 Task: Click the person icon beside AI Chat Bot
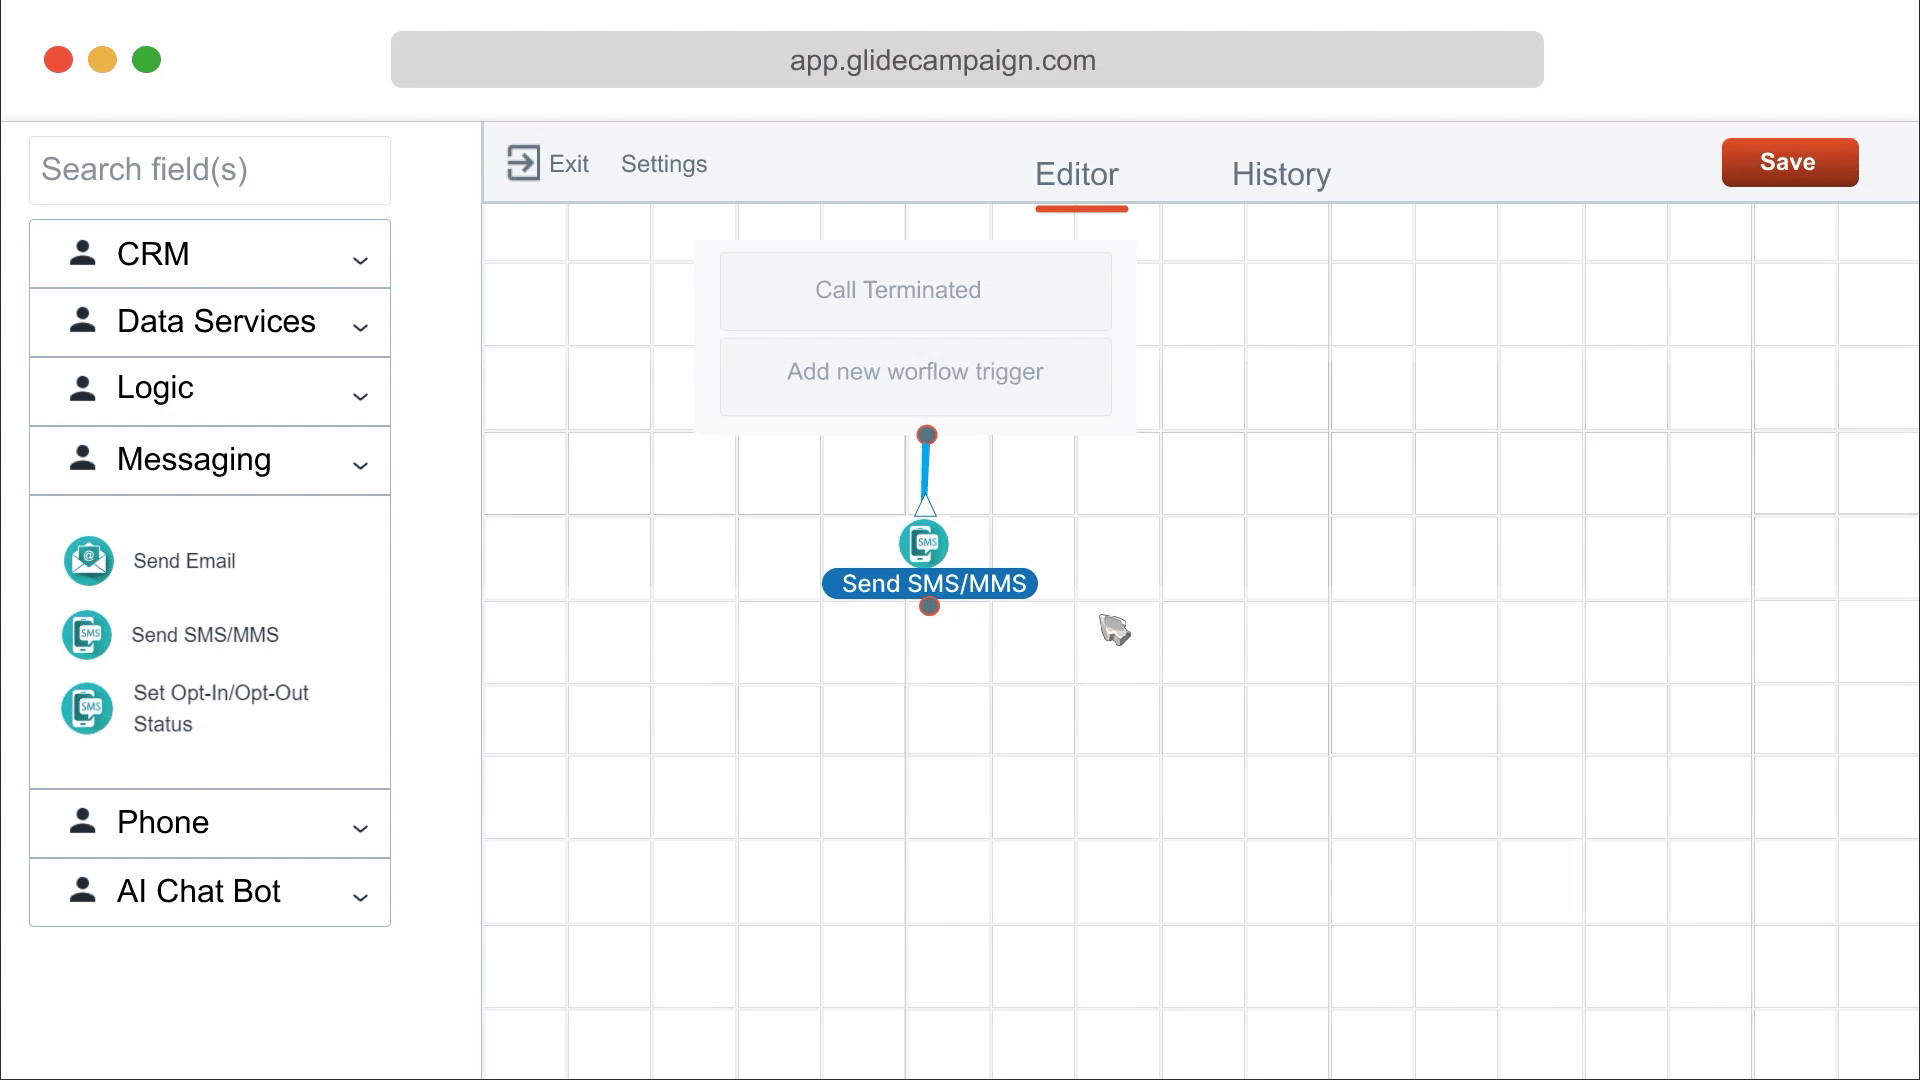(82, 890)
